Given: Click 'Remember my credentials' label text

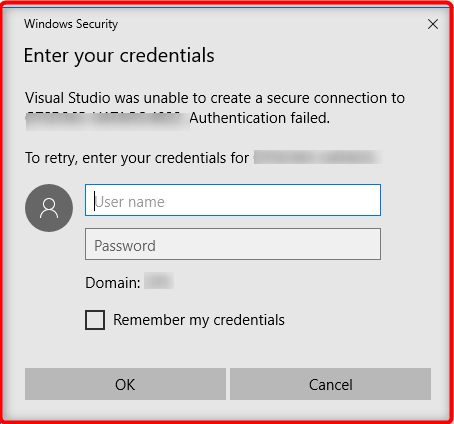Looking at the screenshot, I should click(199, 320).
